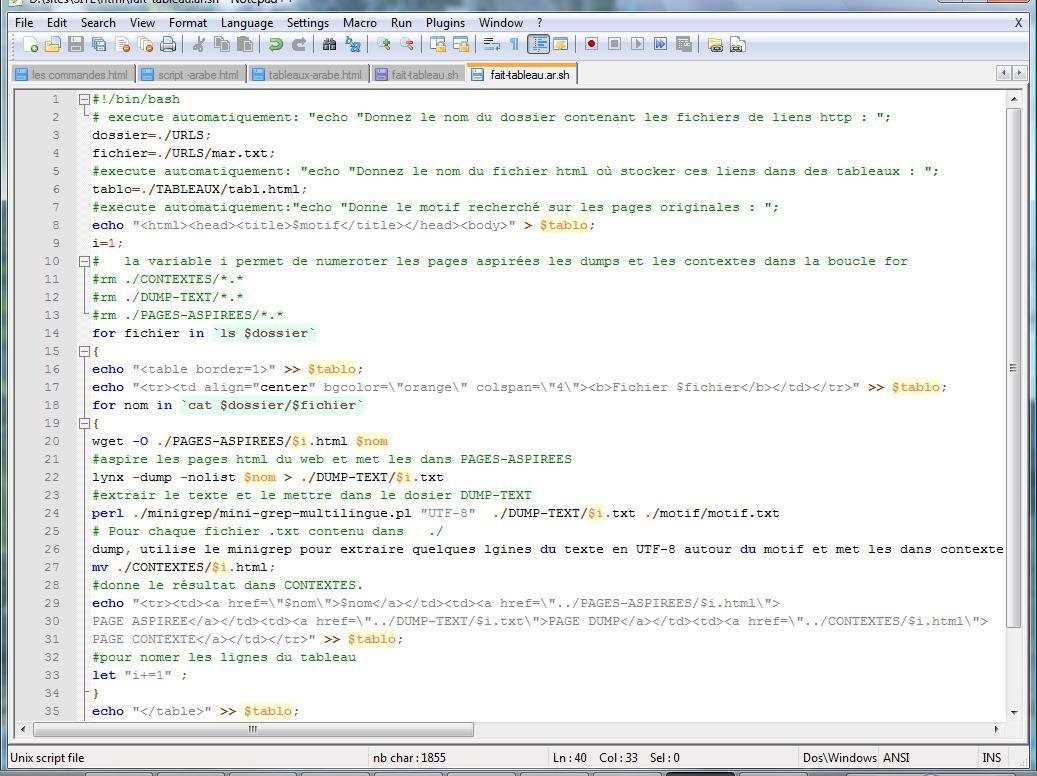Collapse fold marker at line 10
1037x776 pixels.
(84, 261)
